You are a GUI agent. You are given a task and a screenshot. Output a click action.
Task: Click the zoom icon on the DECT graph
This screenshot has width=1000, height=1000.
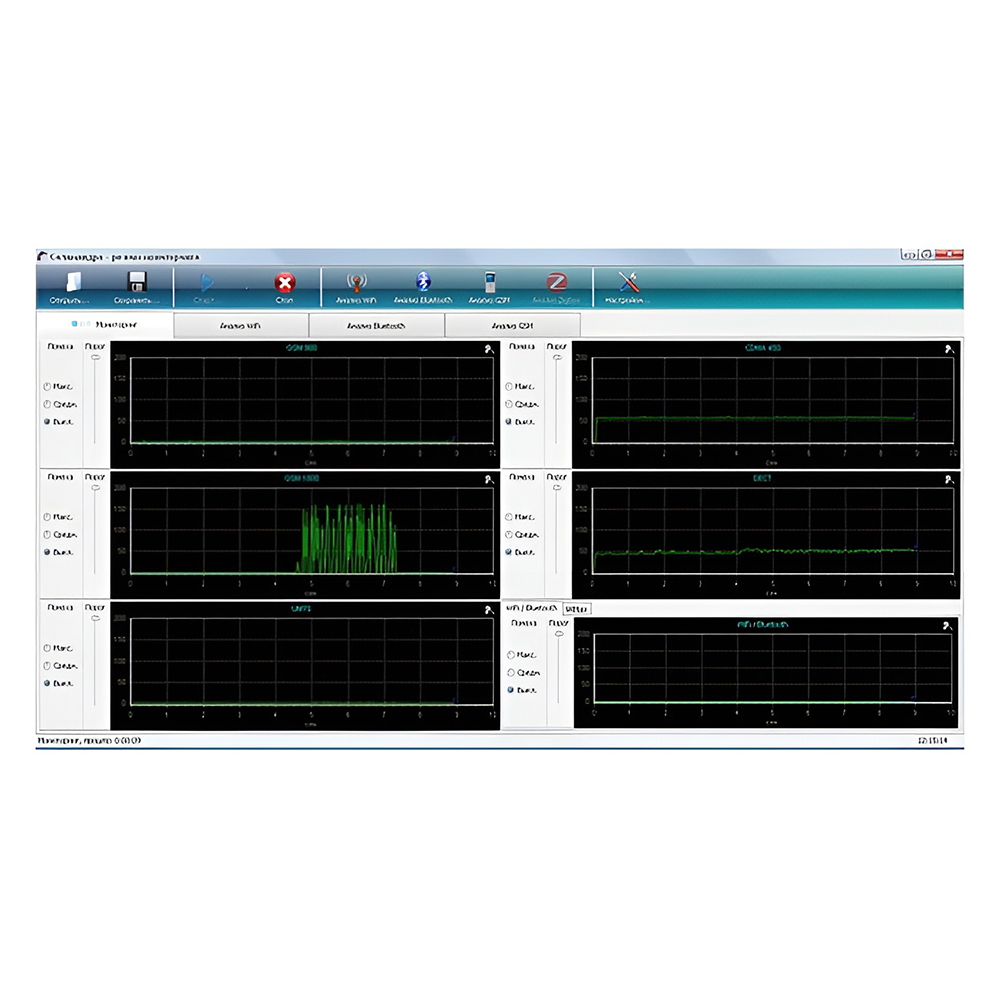pos(948,480)
